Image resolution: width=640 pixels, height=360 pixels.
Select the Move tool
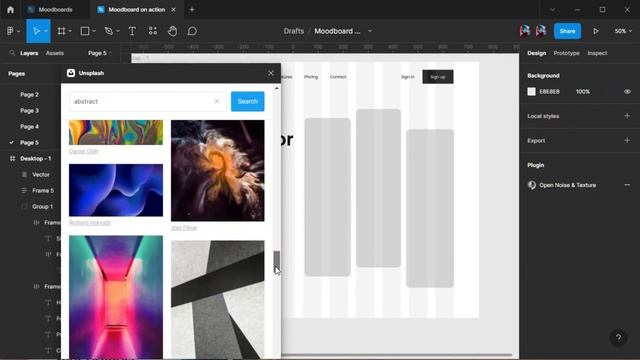tap(36, 31)
